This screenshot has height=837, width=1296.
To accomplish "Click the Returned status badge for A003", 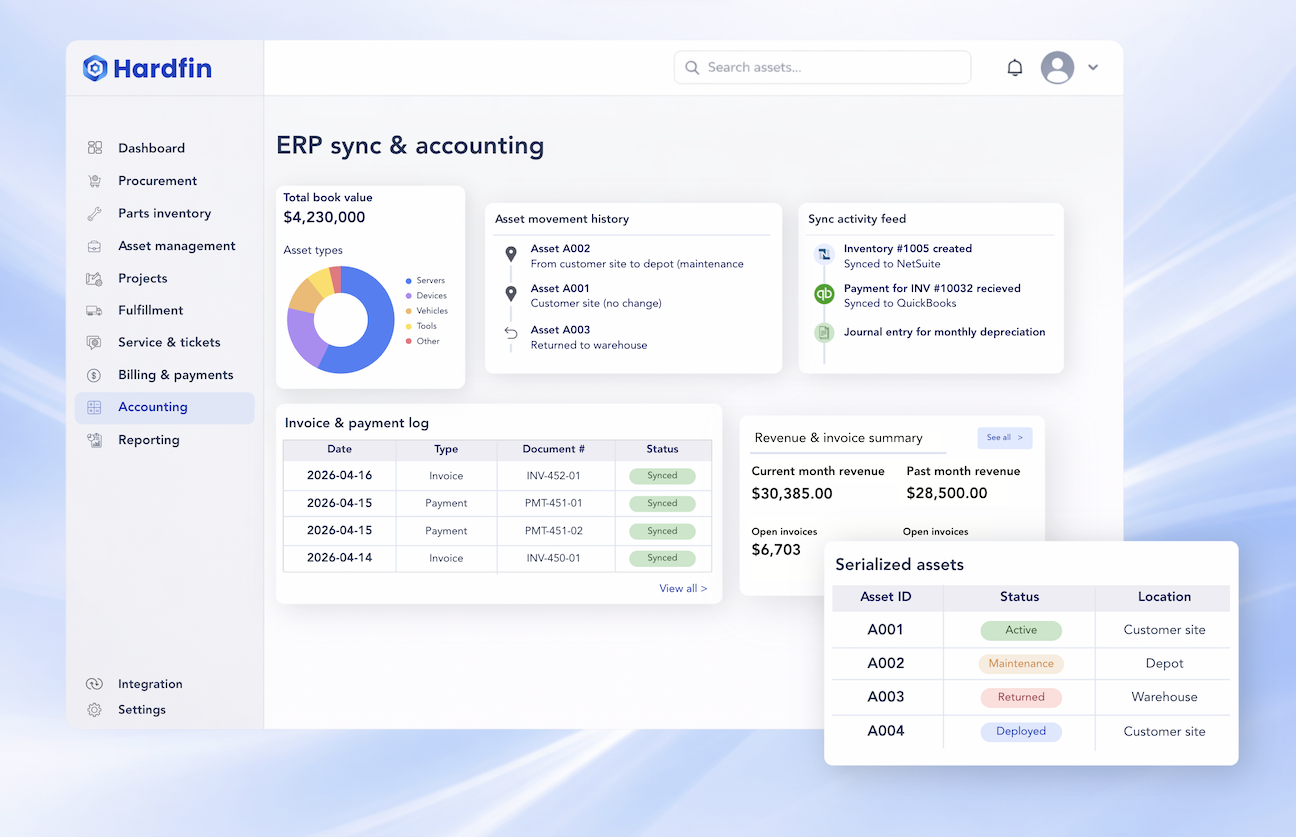I will click(x=1021, y=697).
